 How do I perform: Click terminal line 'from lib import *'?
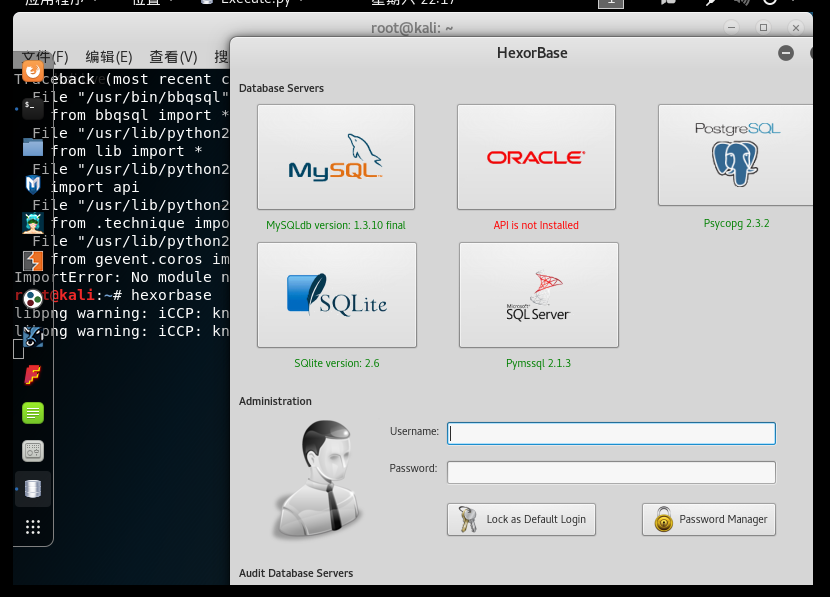127,151
